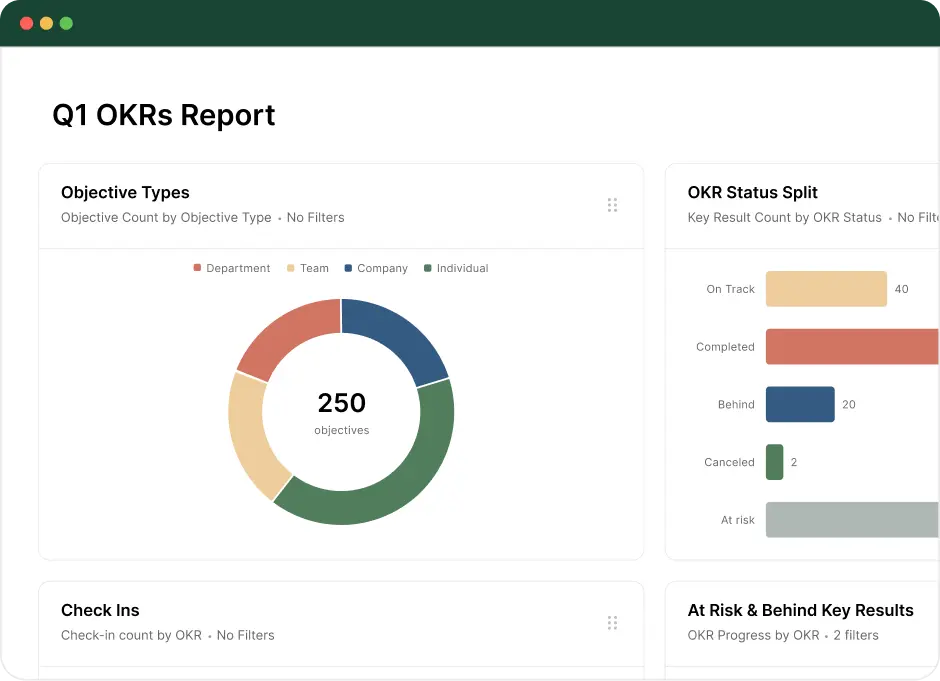The width and height of the screenshot is (940, 681).
Task: Click the green macOS zoom window button
Action: tap(67, 23)
